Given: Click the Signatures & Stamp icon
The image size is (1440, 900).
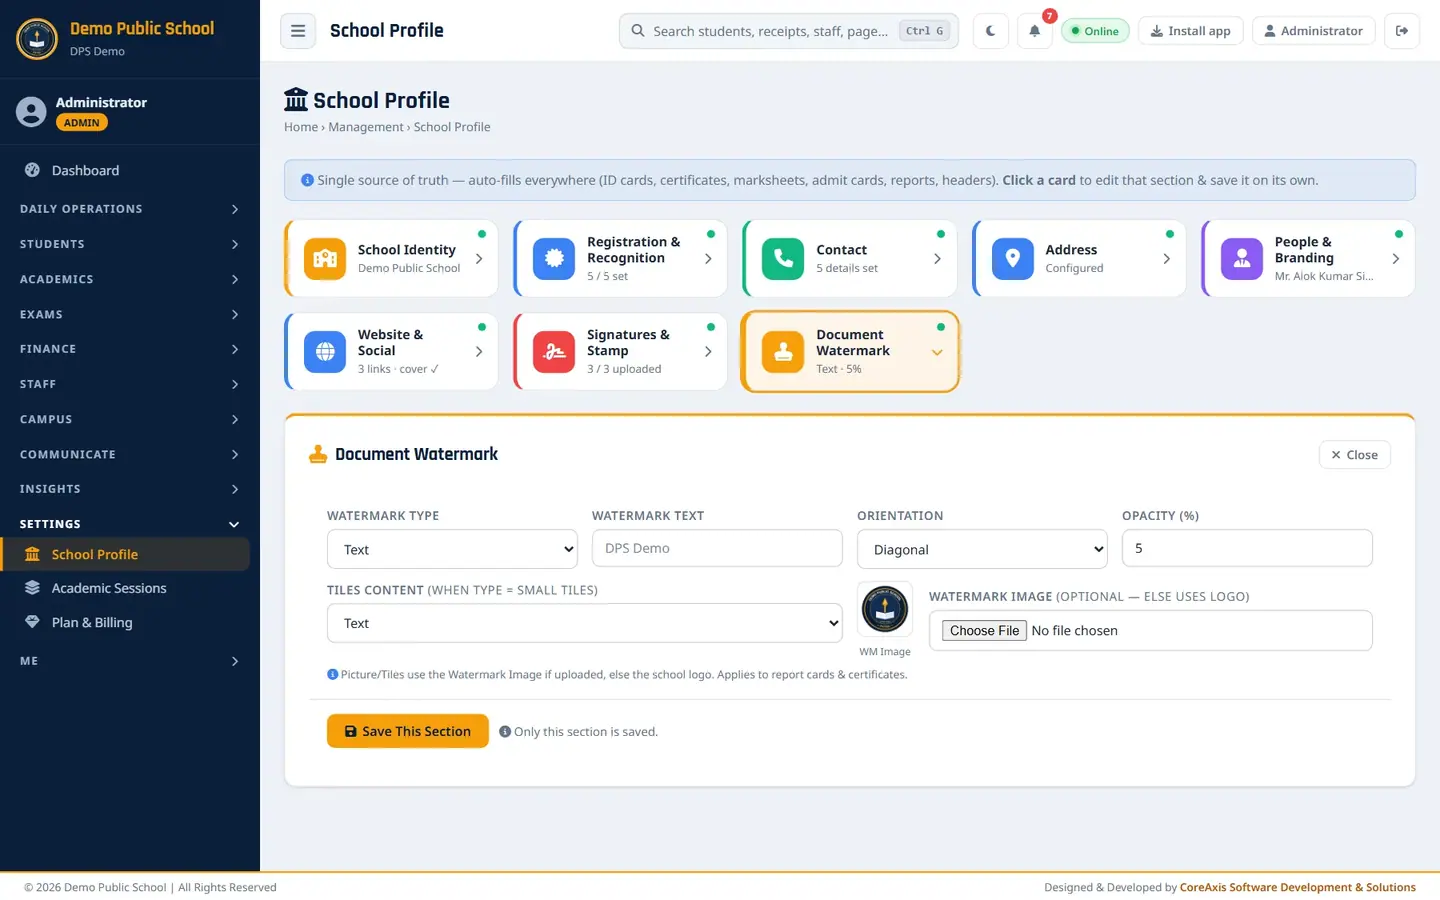Looking at the screenshot, I should point(554,352).
